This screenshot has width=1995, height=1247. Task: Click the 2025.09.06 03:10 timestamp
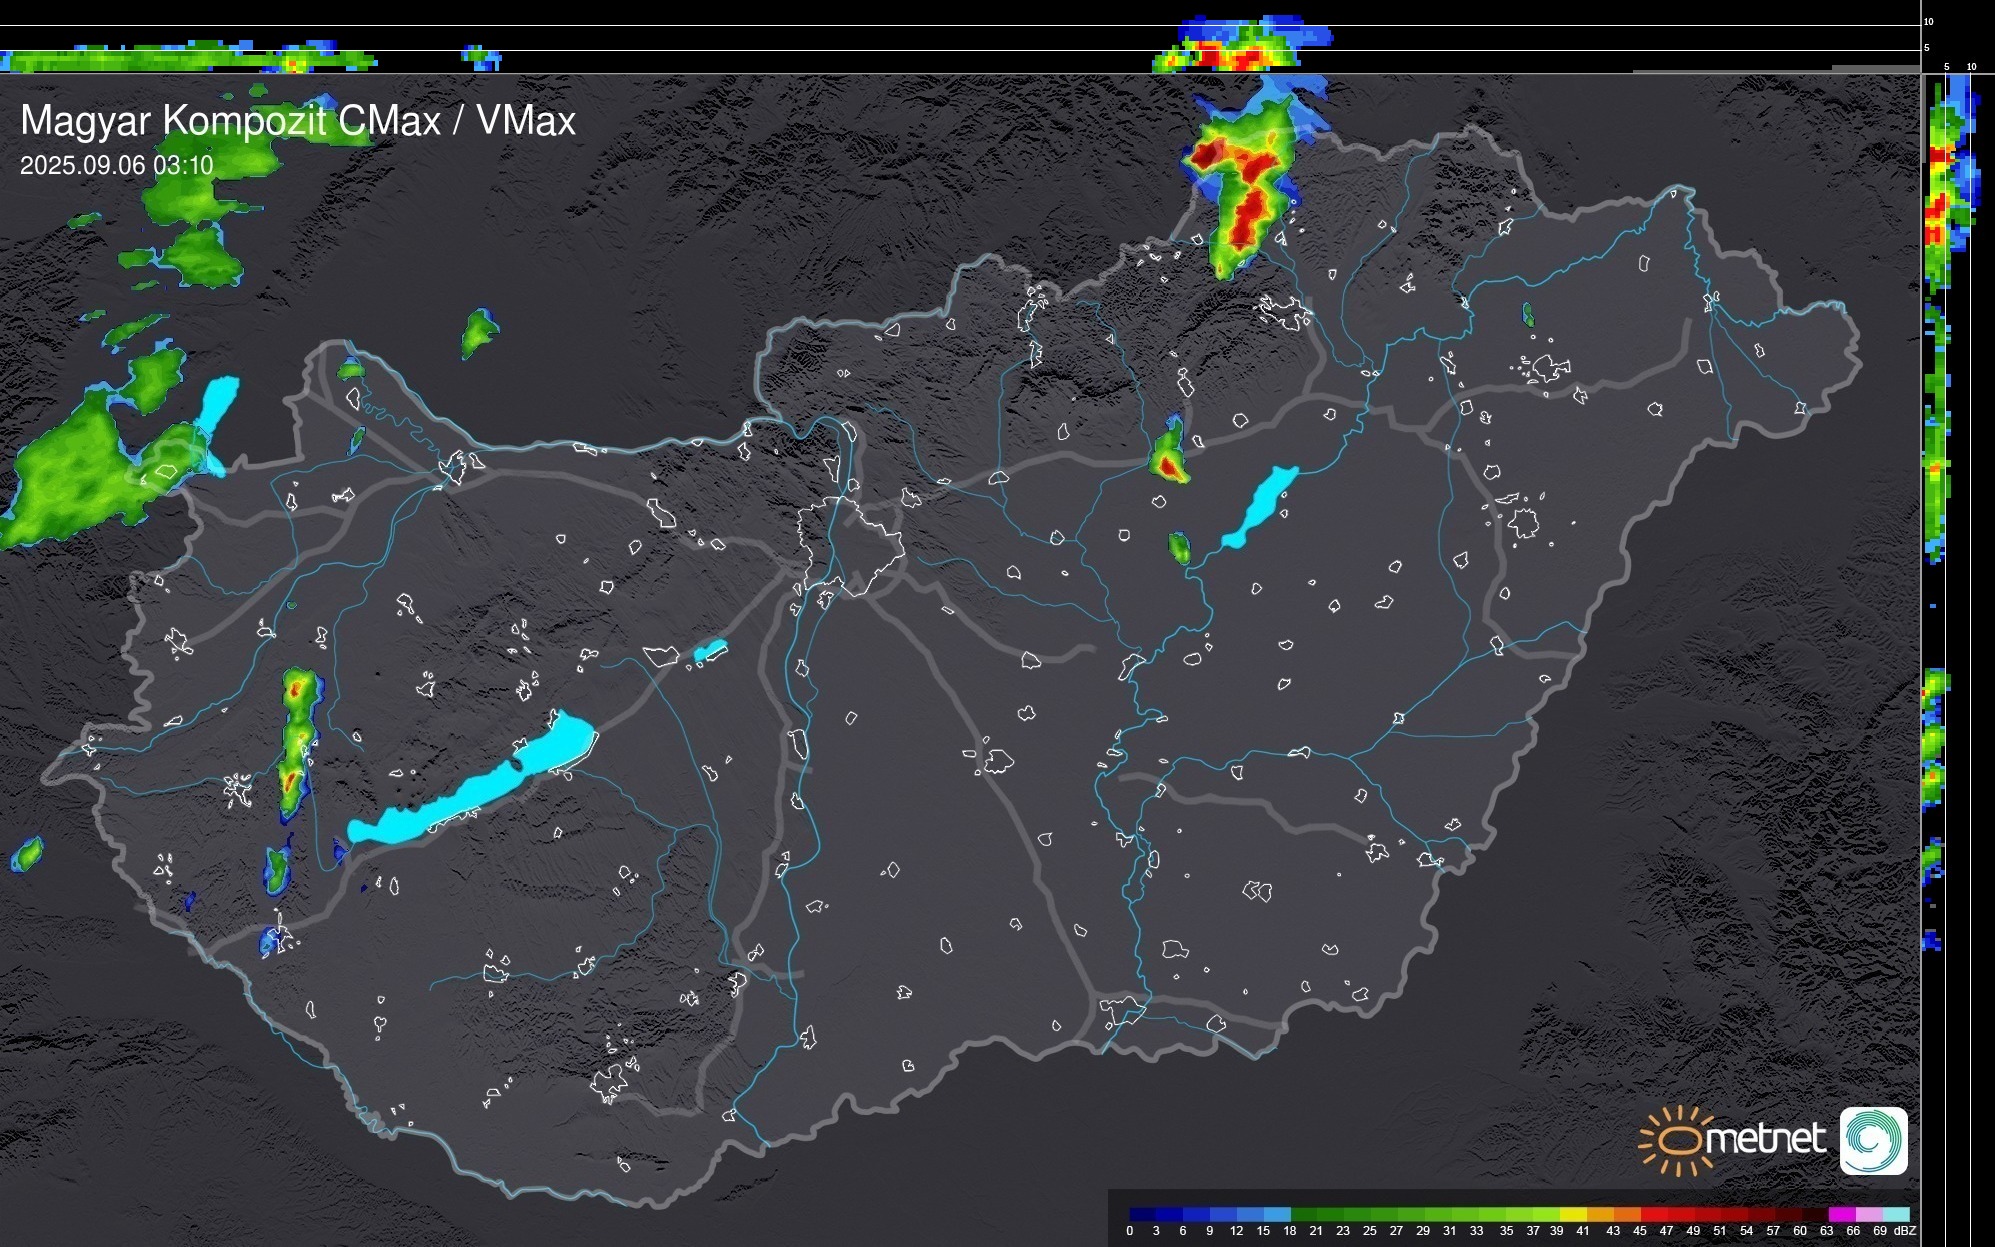(x=117, y=165)
